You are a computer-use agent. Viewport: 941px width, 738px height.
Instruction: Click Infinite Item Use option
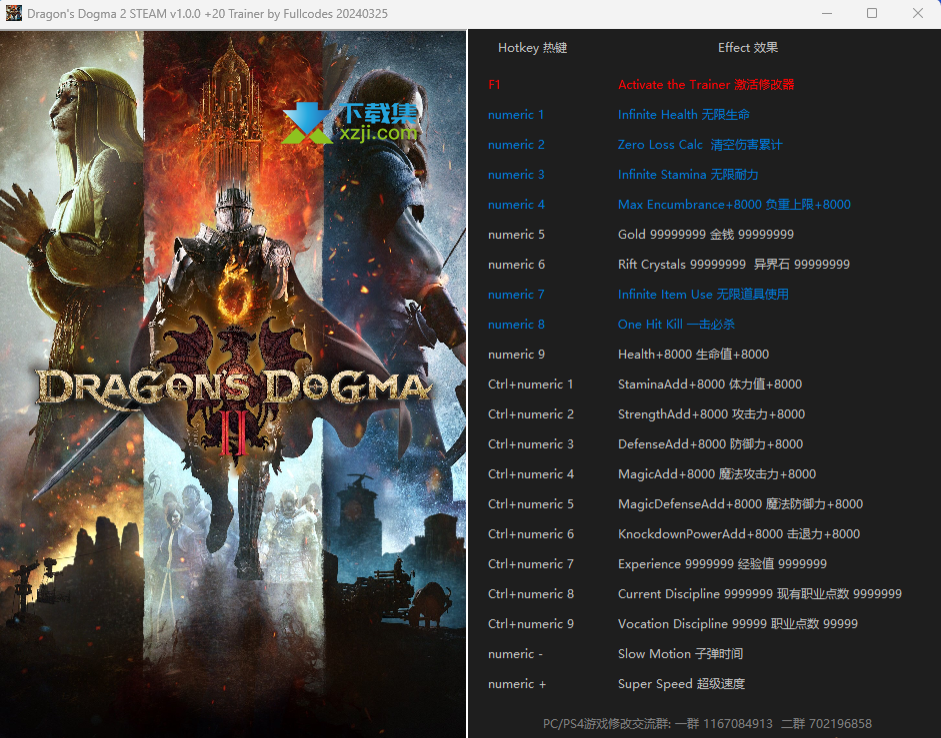coord(703,295)
